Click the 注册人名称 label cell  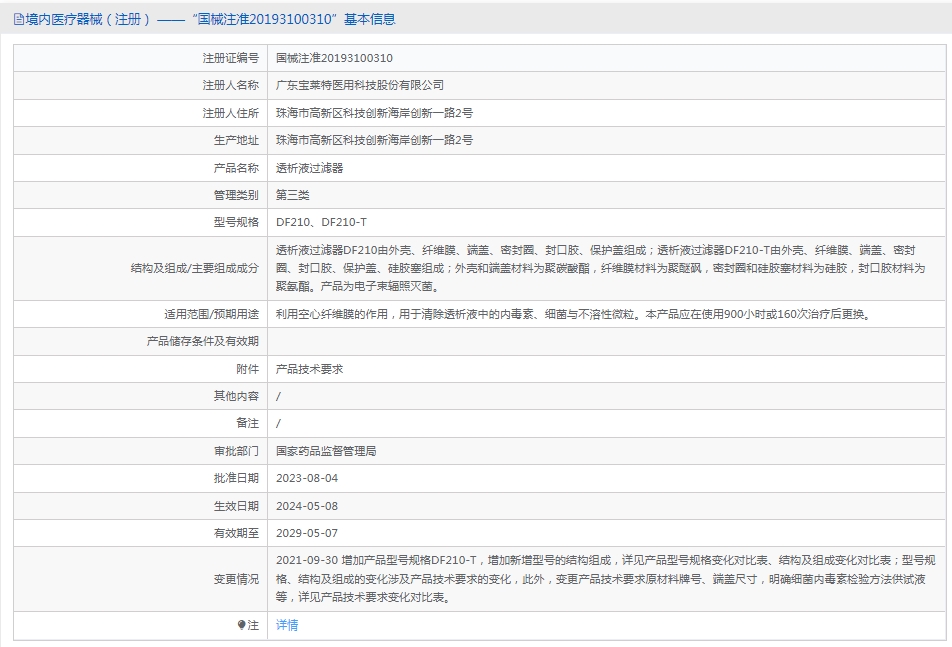[141, 86]
